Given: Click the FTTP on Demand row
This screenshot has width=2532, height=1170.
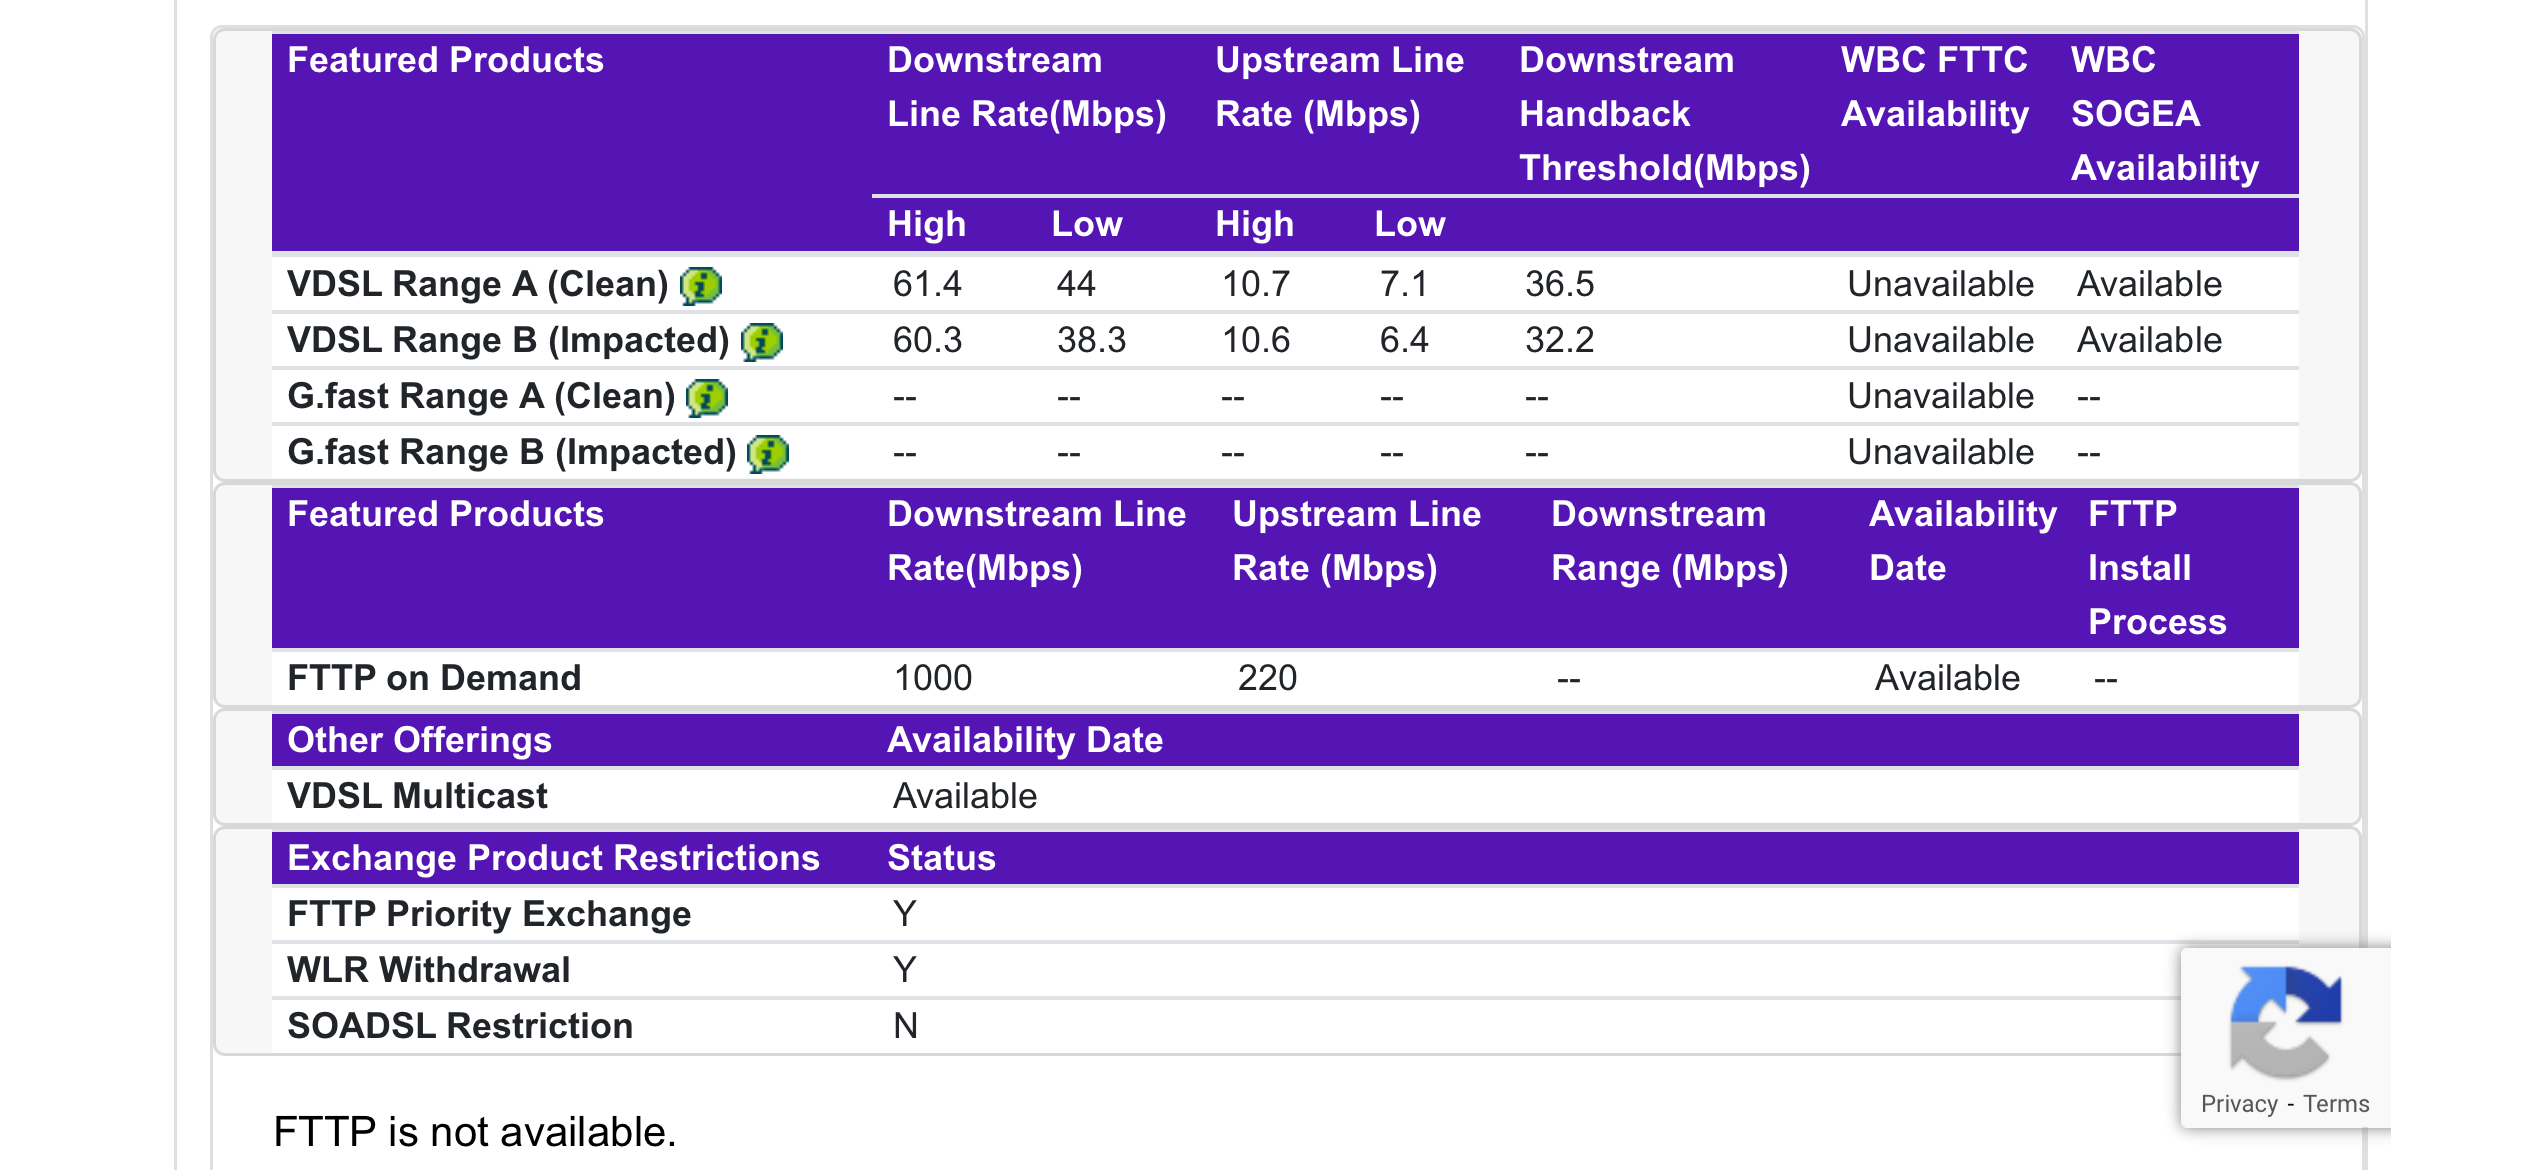Looking at the screenshot, I should tap(432, 677).
